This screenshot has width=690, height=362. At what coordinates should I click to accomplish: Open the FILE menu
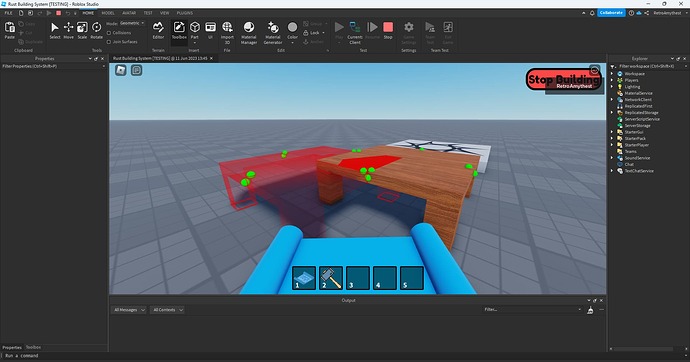[8, 13]
